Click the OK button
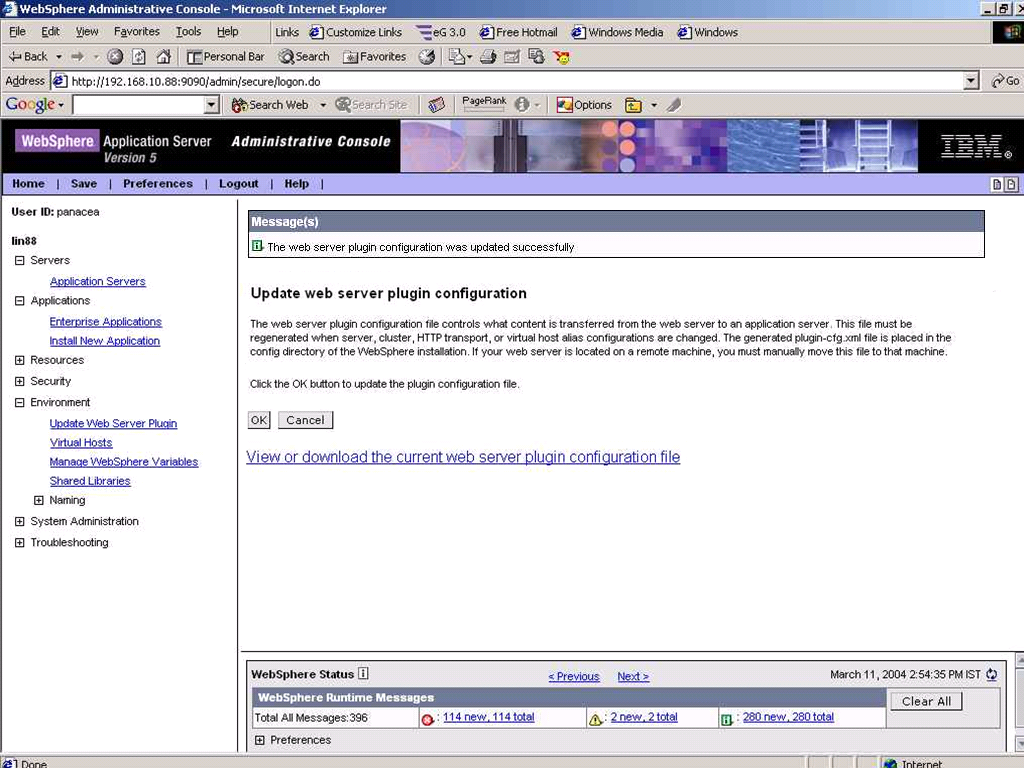 coord(259,420)
